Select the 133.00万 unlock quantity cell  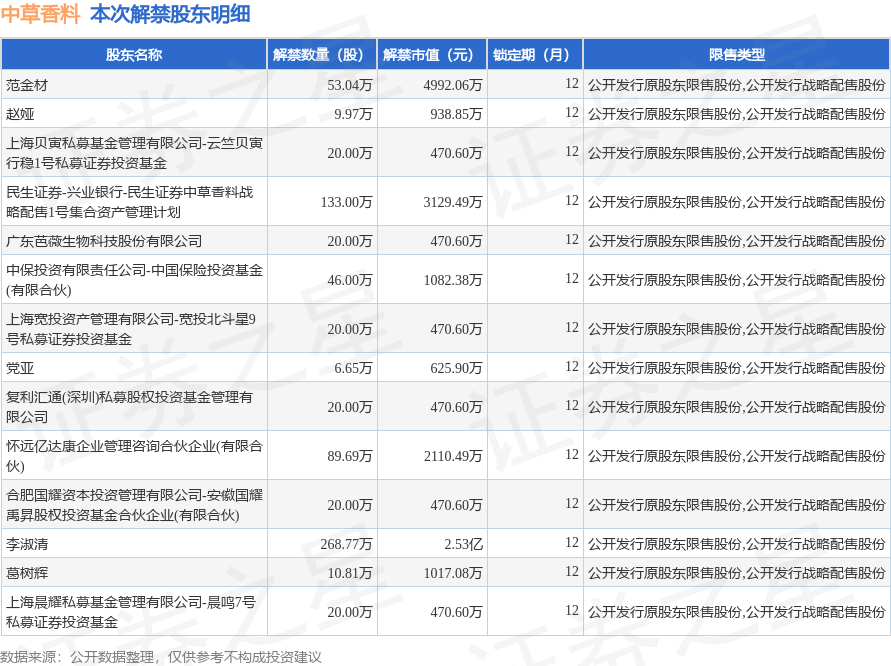tap(346, 202)
